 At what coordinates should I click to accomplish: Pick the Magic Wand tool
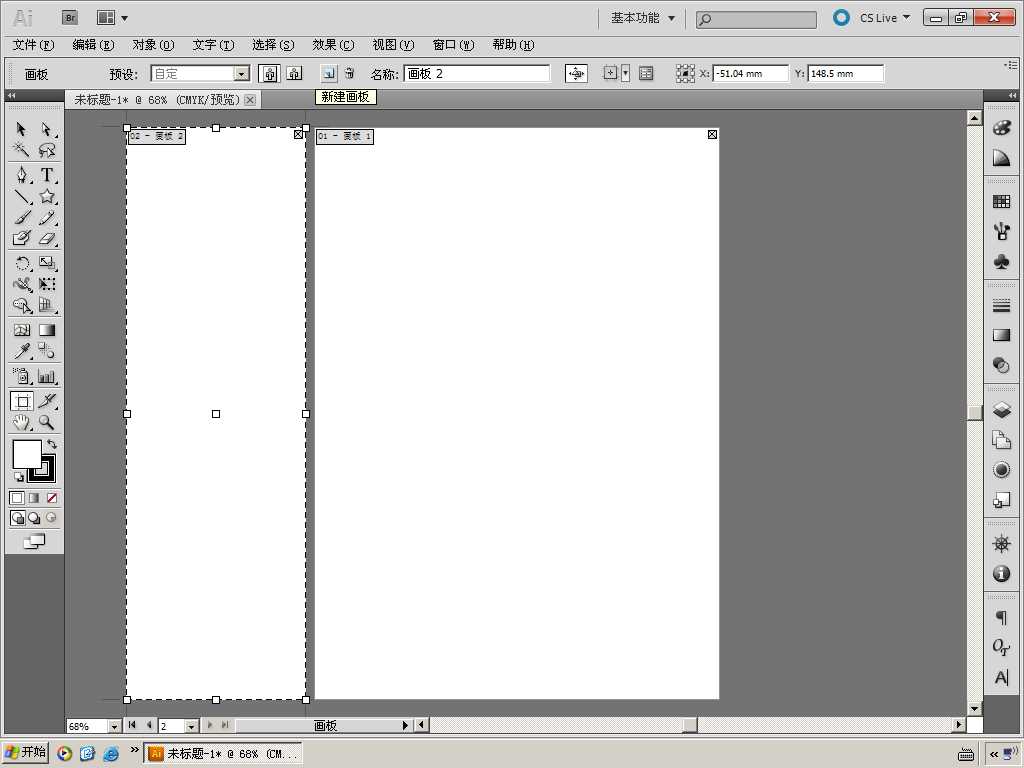(21, 150)
